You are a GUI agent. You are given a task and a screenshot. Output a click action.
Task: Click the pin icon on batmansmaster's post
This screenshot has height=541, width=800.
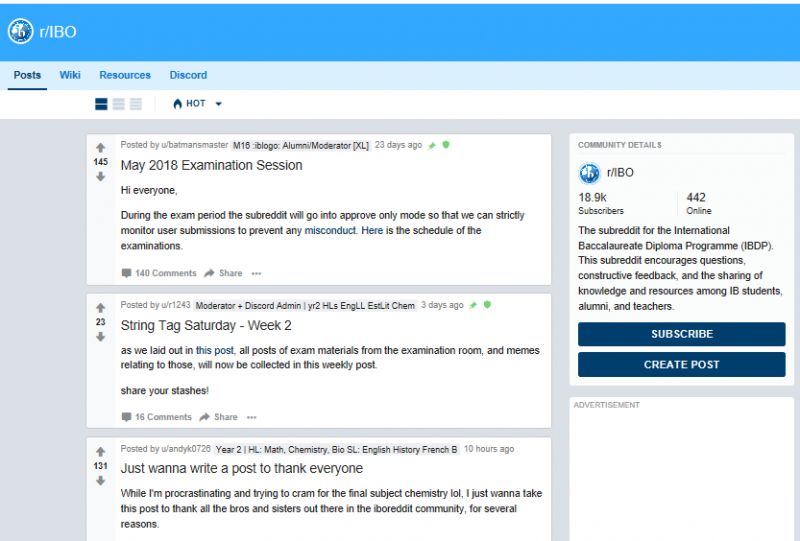click(x=432, y=145)
